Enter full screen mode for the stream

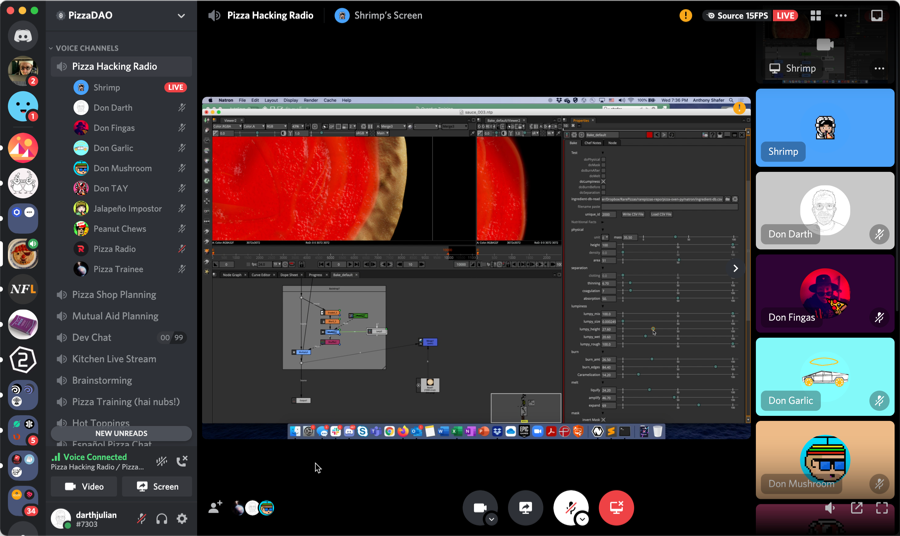tap(881, 508)
